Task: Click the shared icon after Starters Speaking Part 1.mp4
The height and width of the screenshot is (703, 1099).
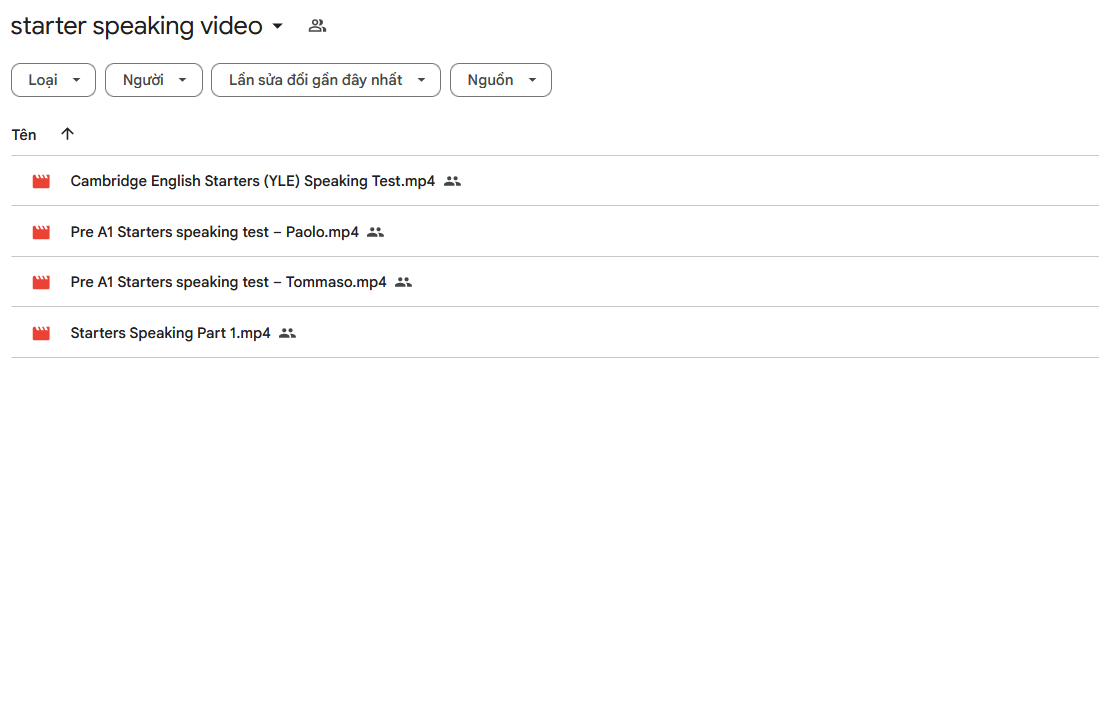Action: point(287,333)
